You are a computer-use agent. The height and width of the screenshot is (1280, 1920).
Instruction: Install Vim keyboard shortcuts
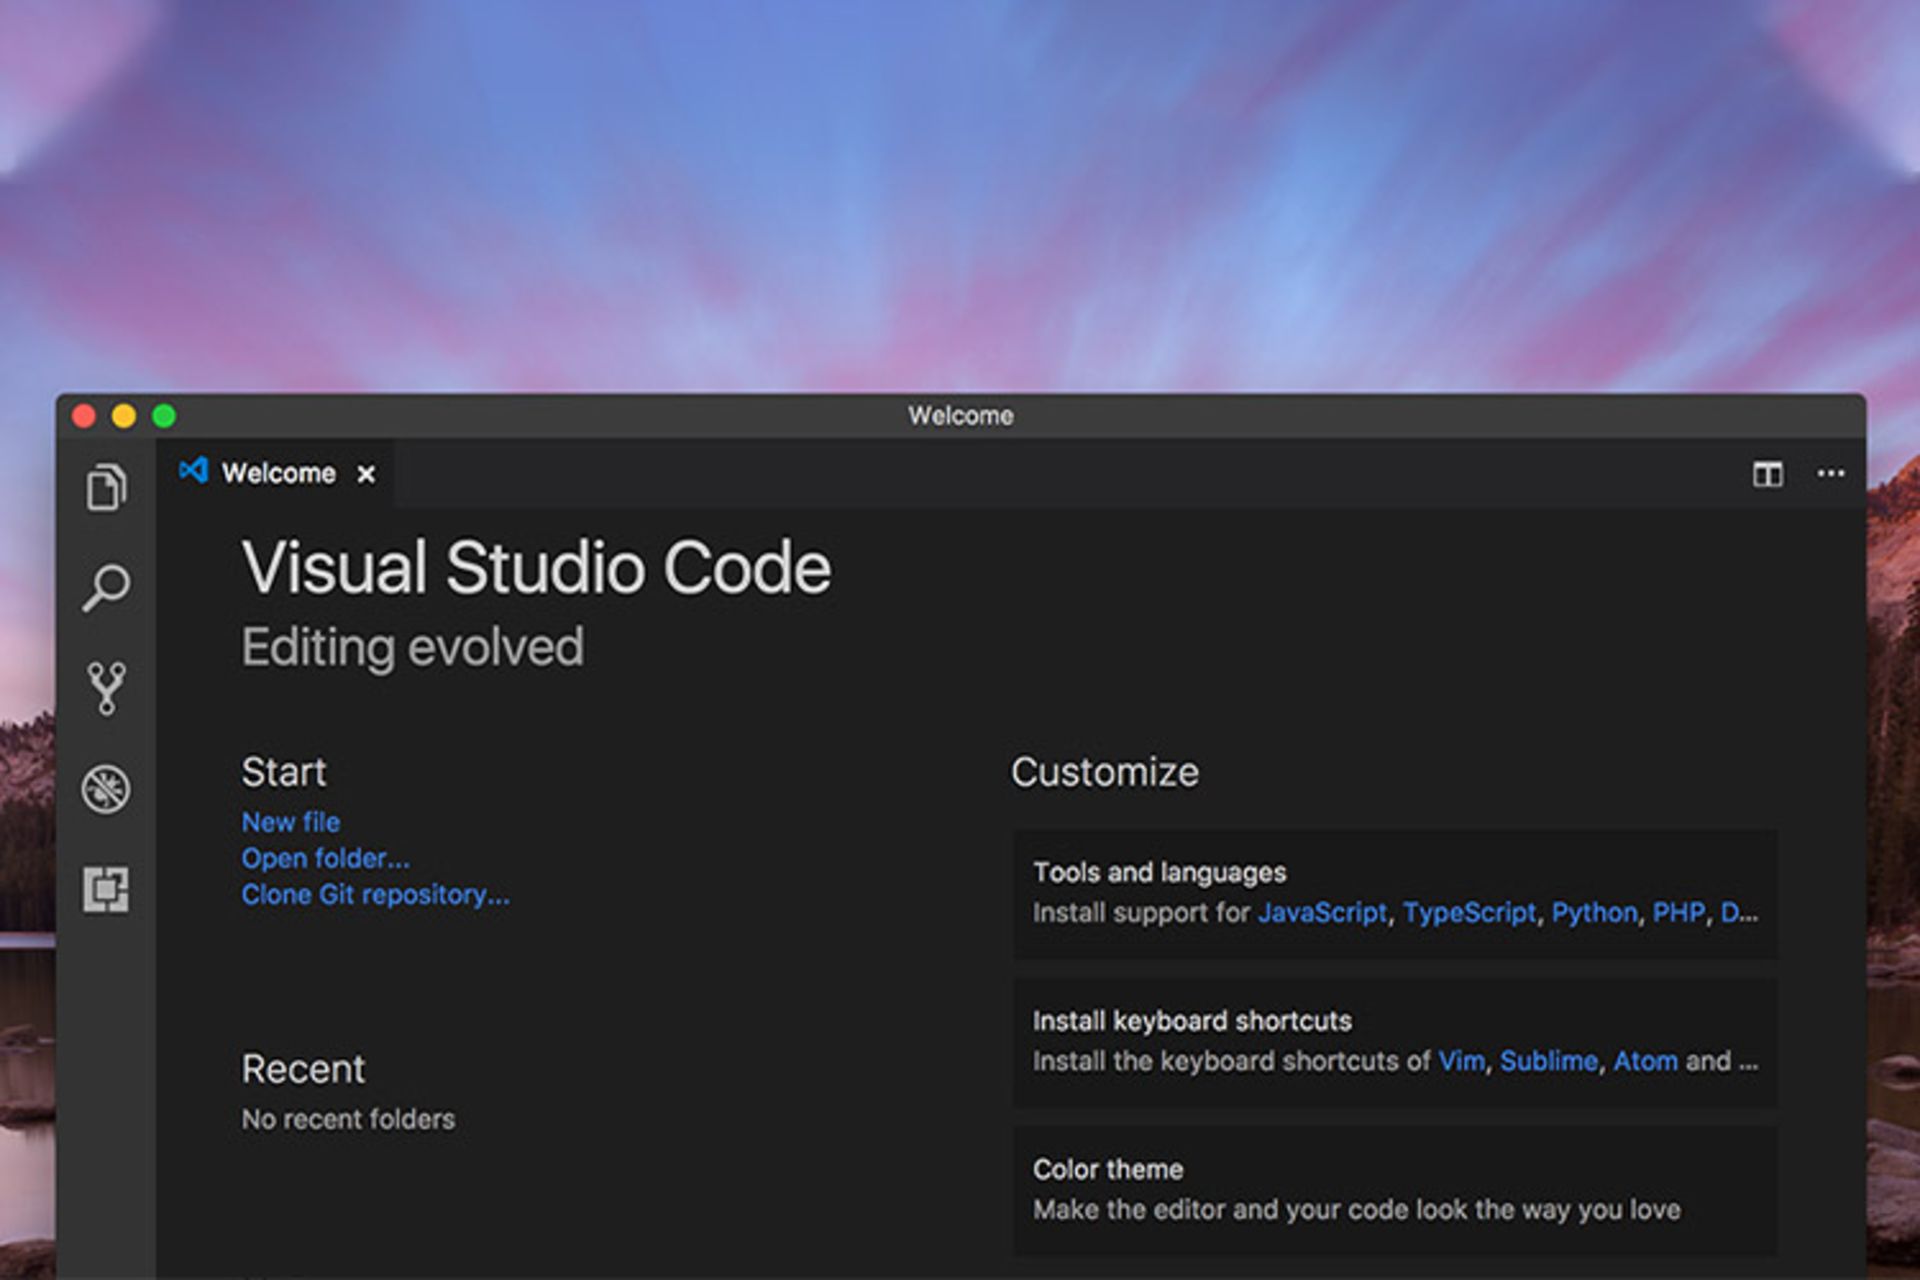1461,1061
